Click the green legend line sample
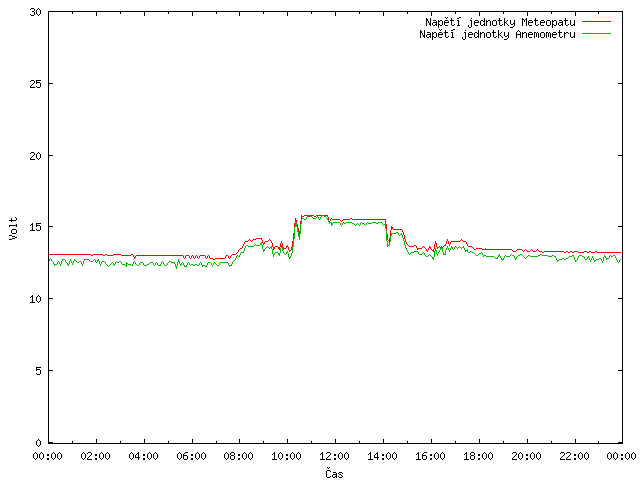 click(x=596, y=33)
